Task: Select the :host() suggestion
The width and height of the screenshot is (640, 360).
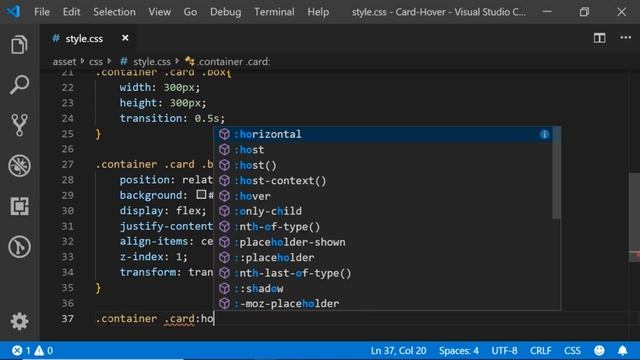Action: click(x=384, y=165)
